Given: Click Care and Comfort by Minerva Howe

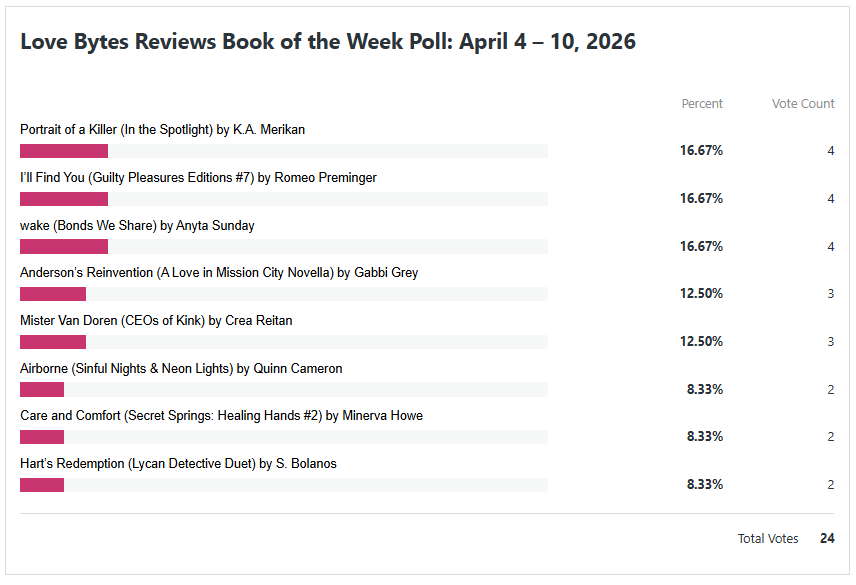Looking at the screenshot, I should coord(221,416).
